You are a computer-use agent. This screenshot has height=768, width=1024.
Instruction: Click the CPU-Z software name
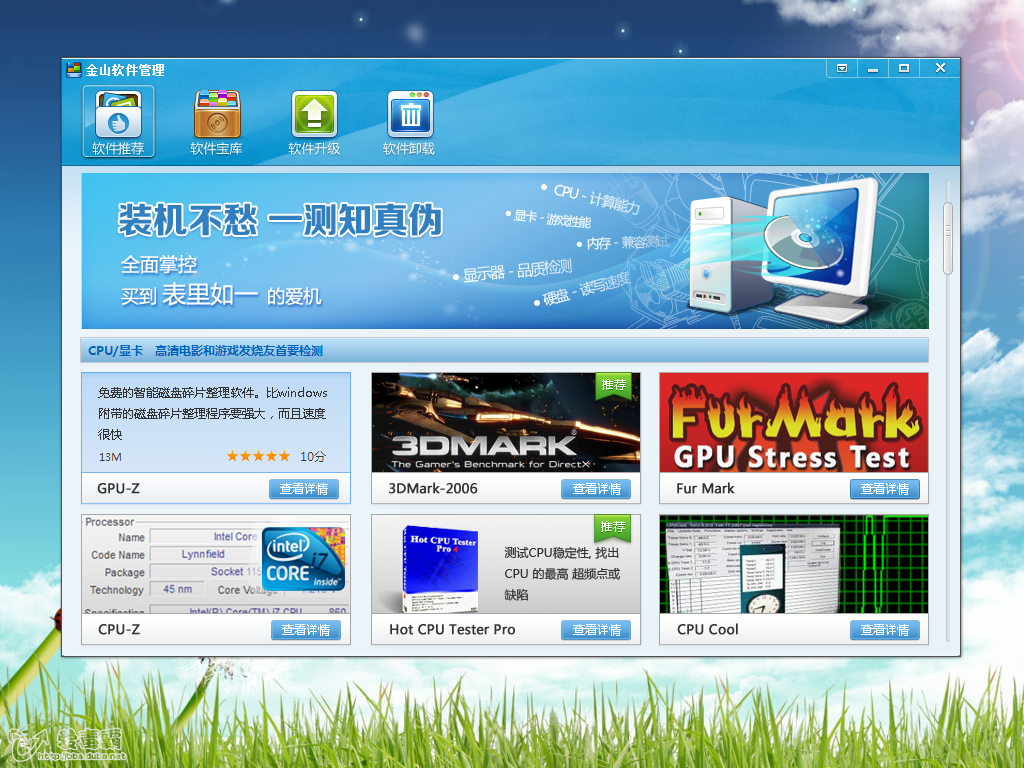tap(119, 630)
